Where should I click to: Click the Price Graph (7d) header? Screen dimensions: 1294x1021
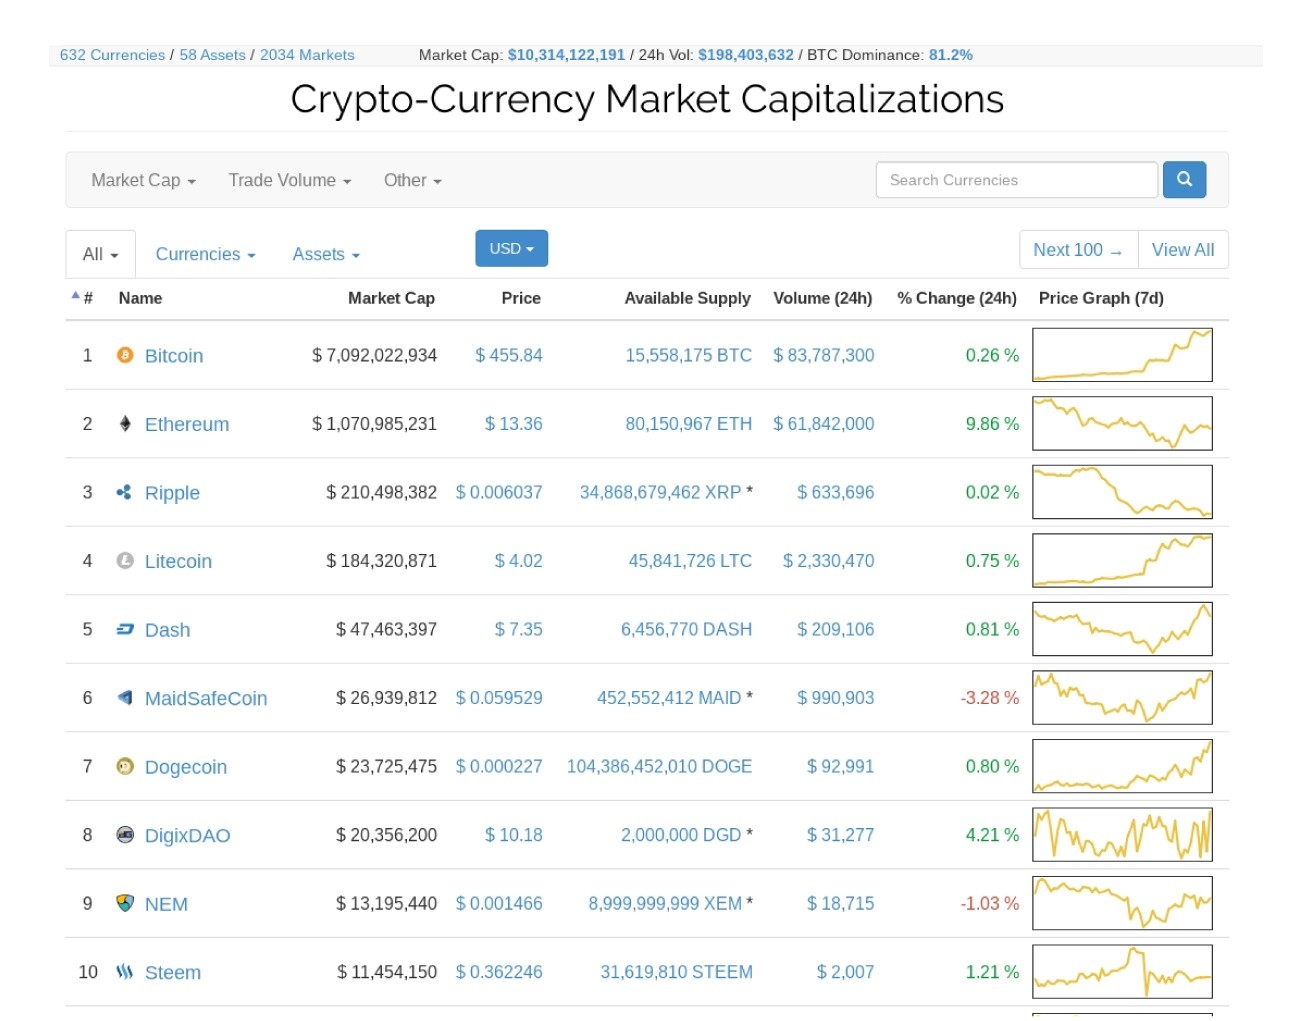click(1101, 298)
